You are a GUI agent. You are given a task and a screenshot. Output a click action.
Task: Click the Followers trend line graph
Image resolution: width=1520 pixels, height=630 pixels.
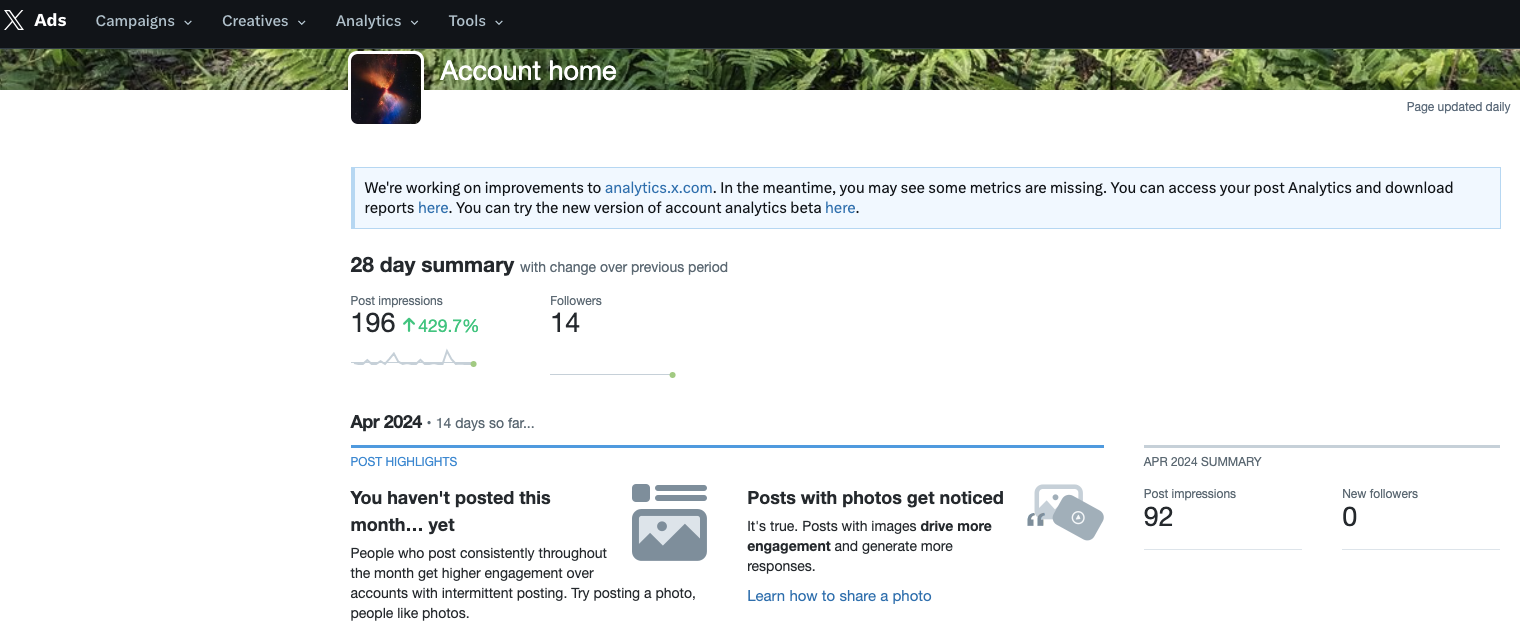pos(611,374)
